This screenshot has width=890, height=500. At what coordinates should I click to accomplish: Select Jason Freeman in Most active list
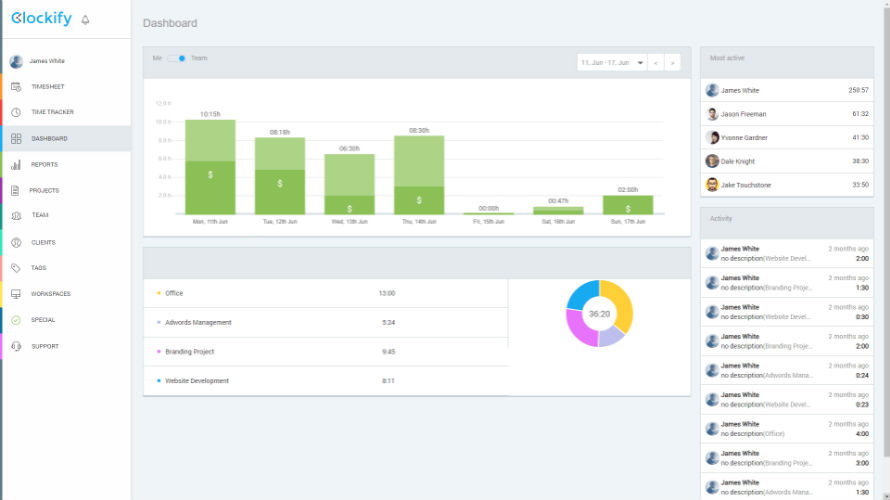[x=743, y=114]
